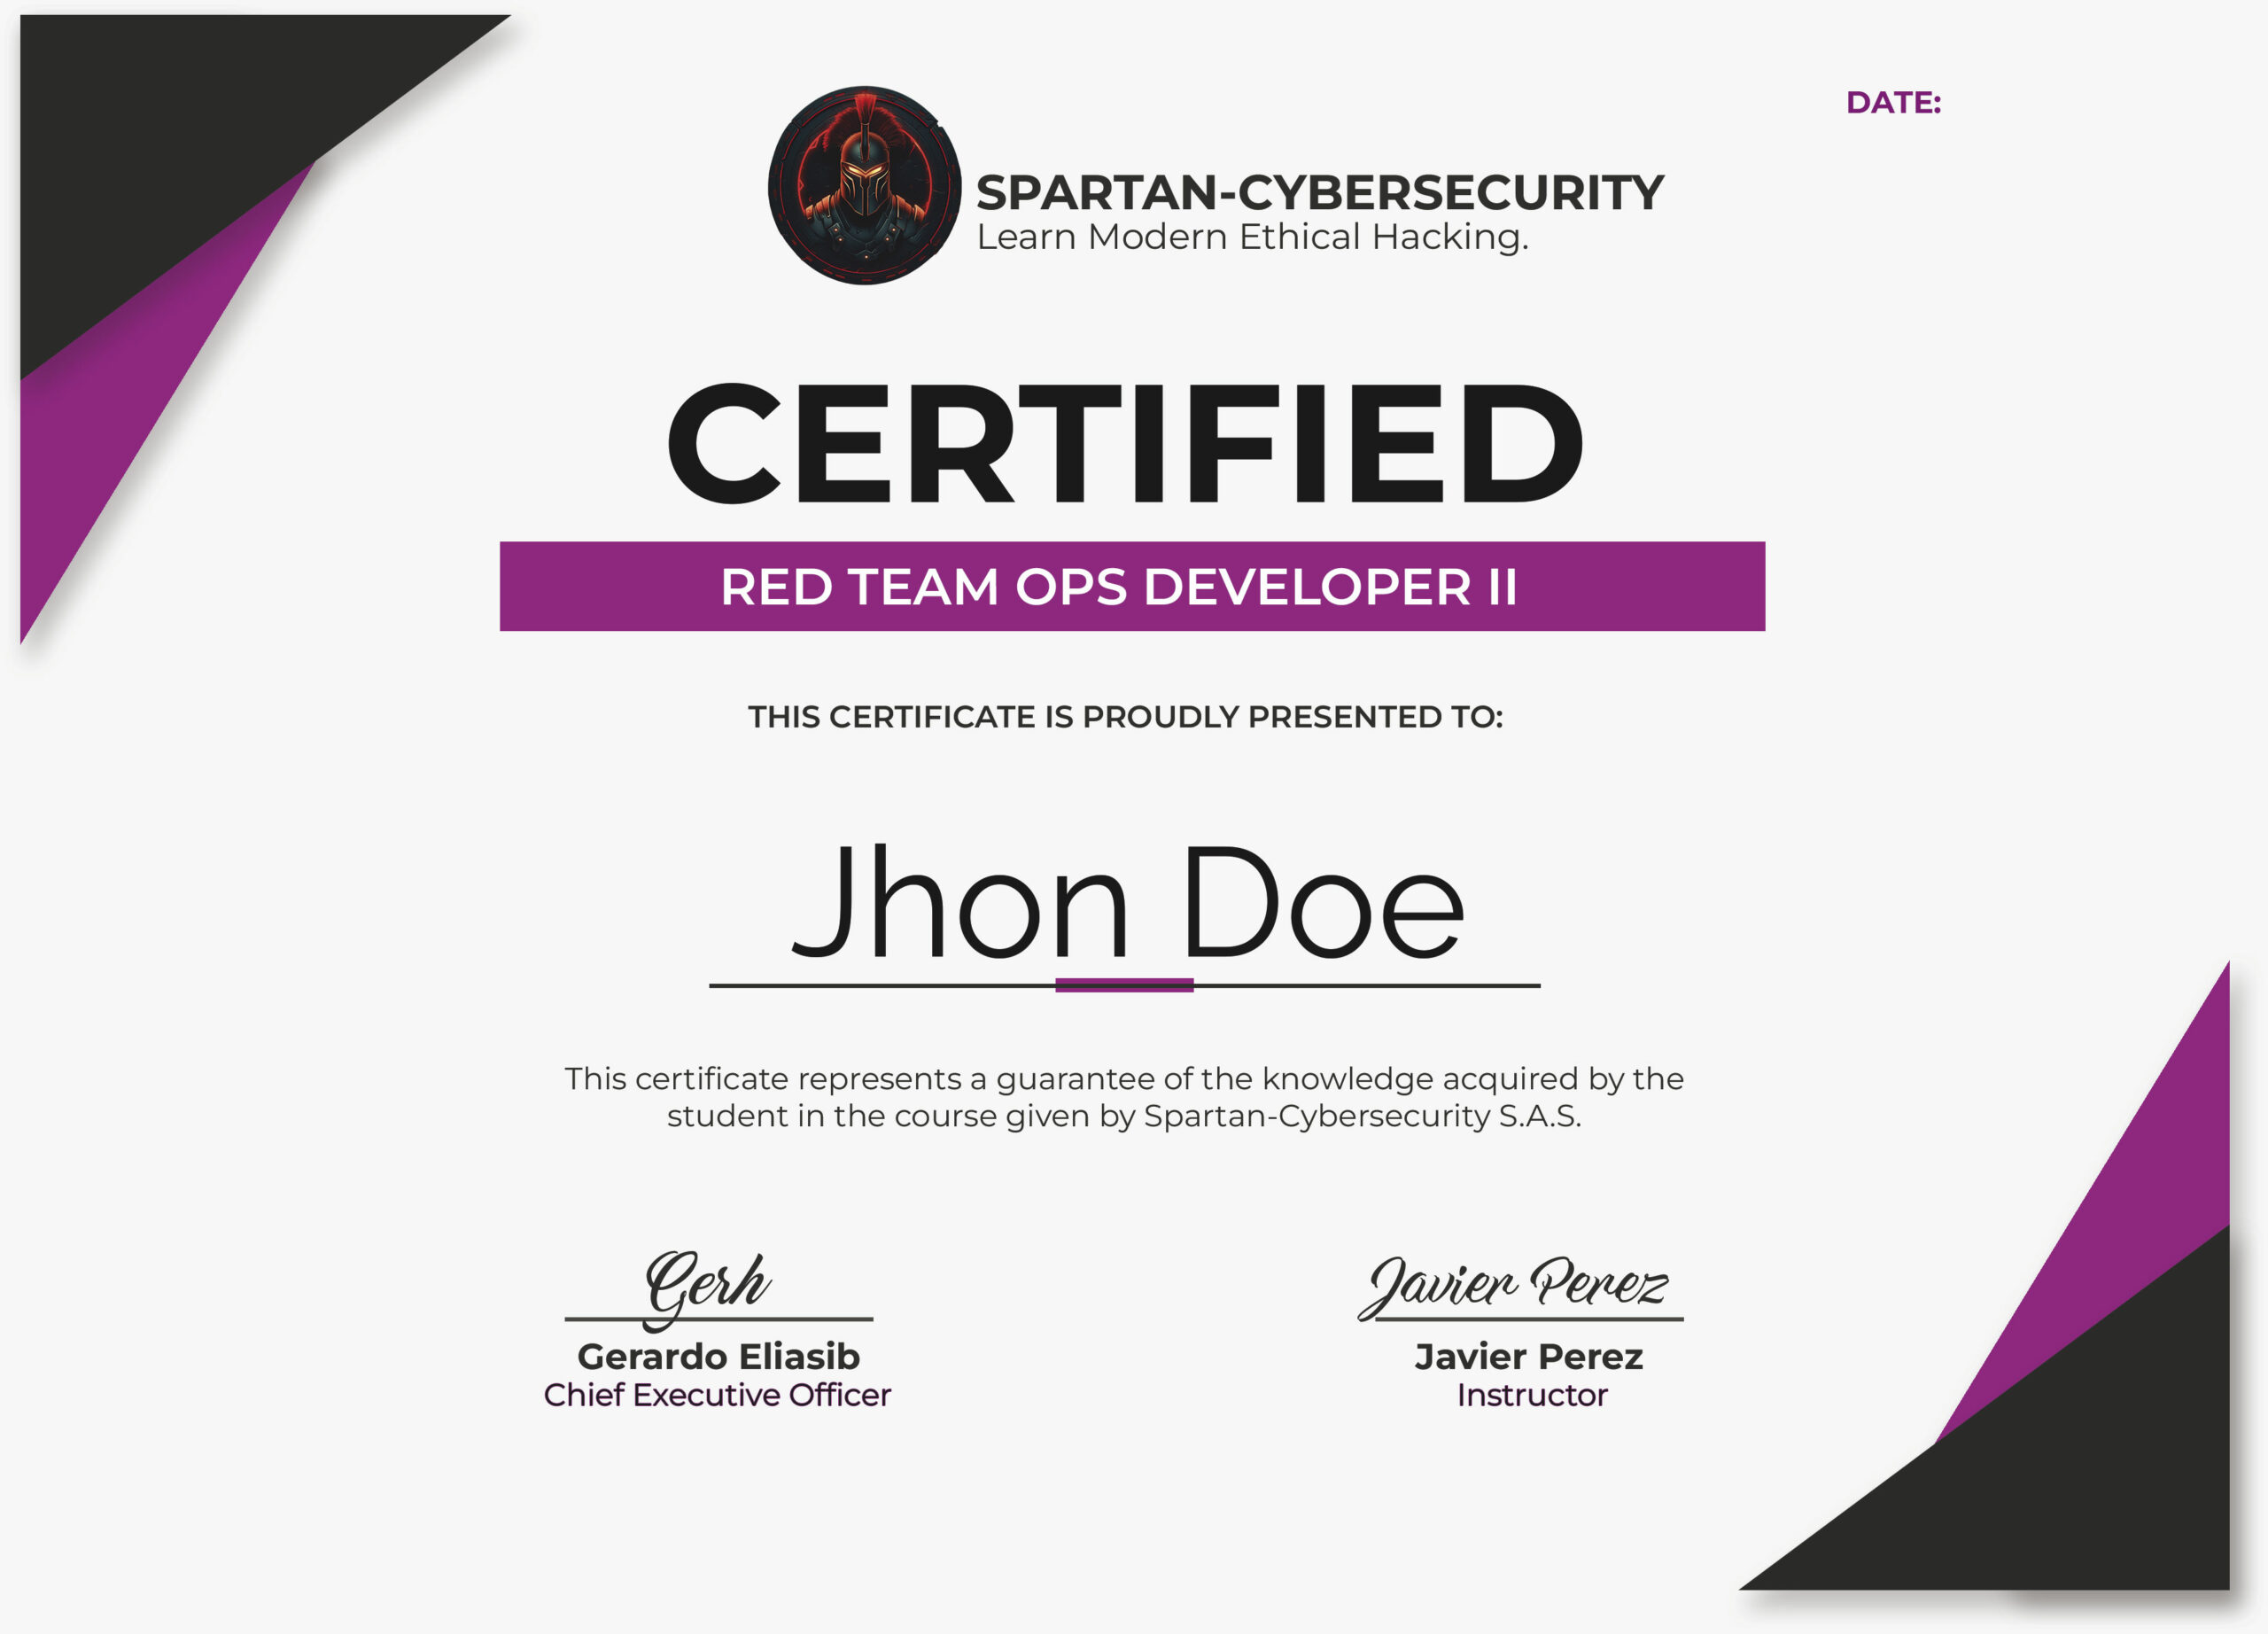The height and width of the screenshot is (1634, 2268).
Task: Click the DATE: label
Action: [1893, 102]
